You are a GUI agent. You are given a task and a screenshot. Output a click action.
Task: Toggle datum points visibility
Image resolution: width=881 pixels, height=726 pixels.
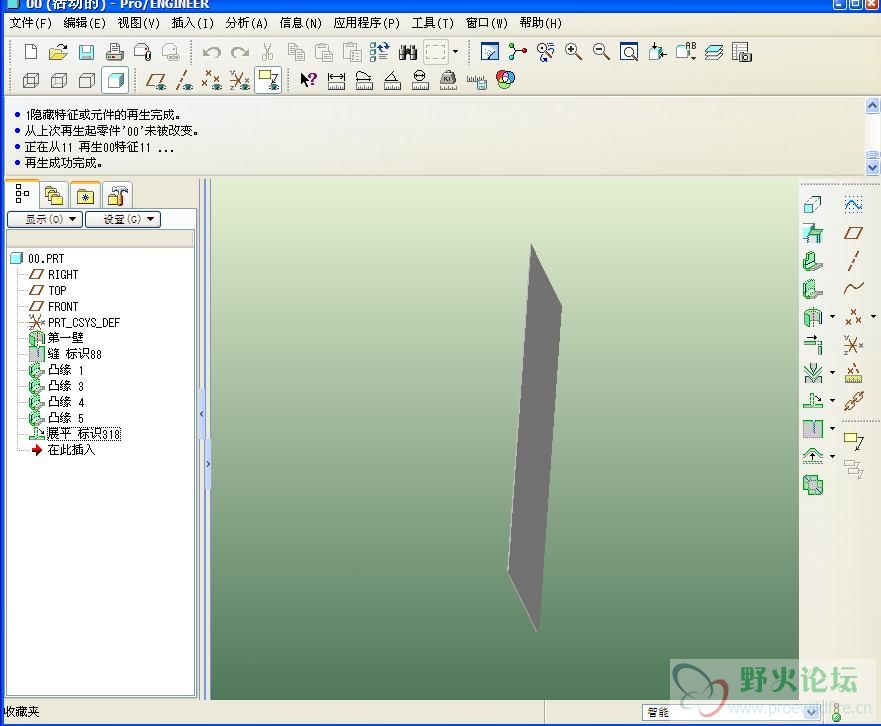coord(211,80)
